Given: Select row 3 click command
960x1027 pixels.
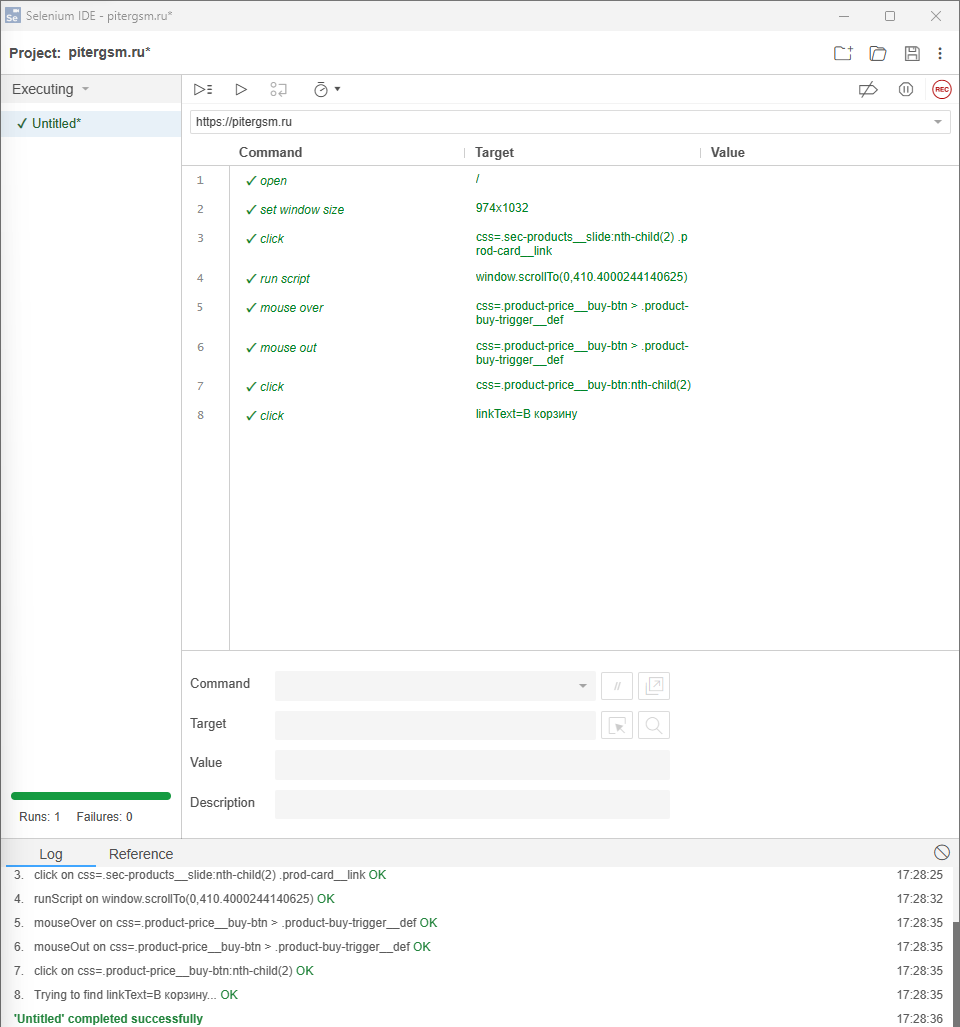Looking at the screenshot, I should click(570, 244).
